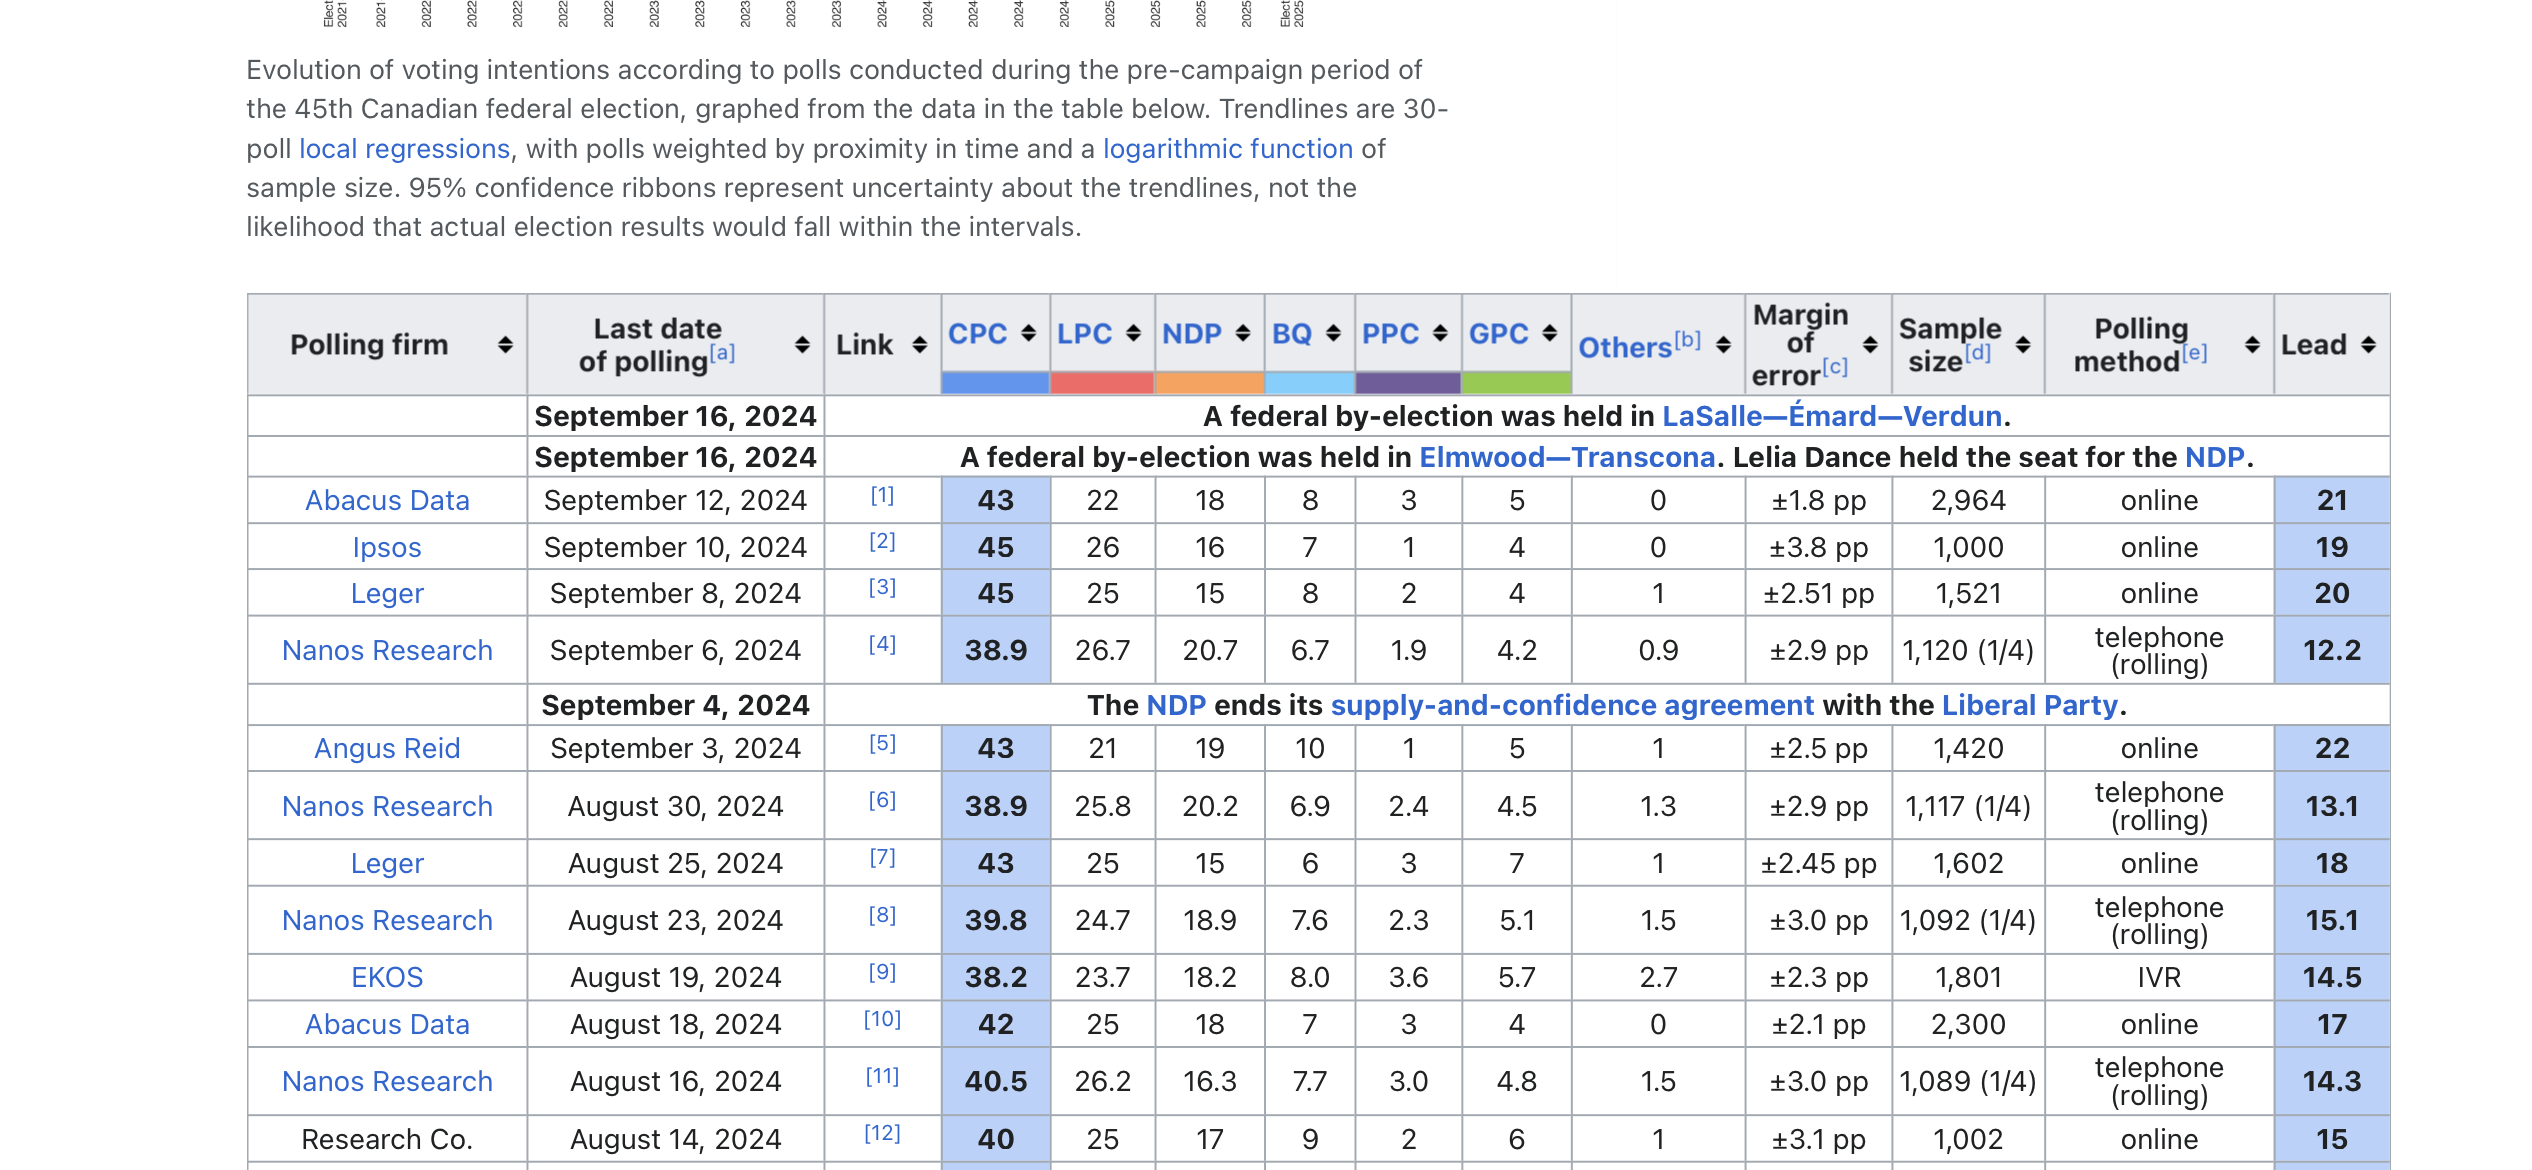Open the supply-and-confidence agreement link
Image resolution: width=2532 pixels, height=1170 pixels.
click(1571, 705)
